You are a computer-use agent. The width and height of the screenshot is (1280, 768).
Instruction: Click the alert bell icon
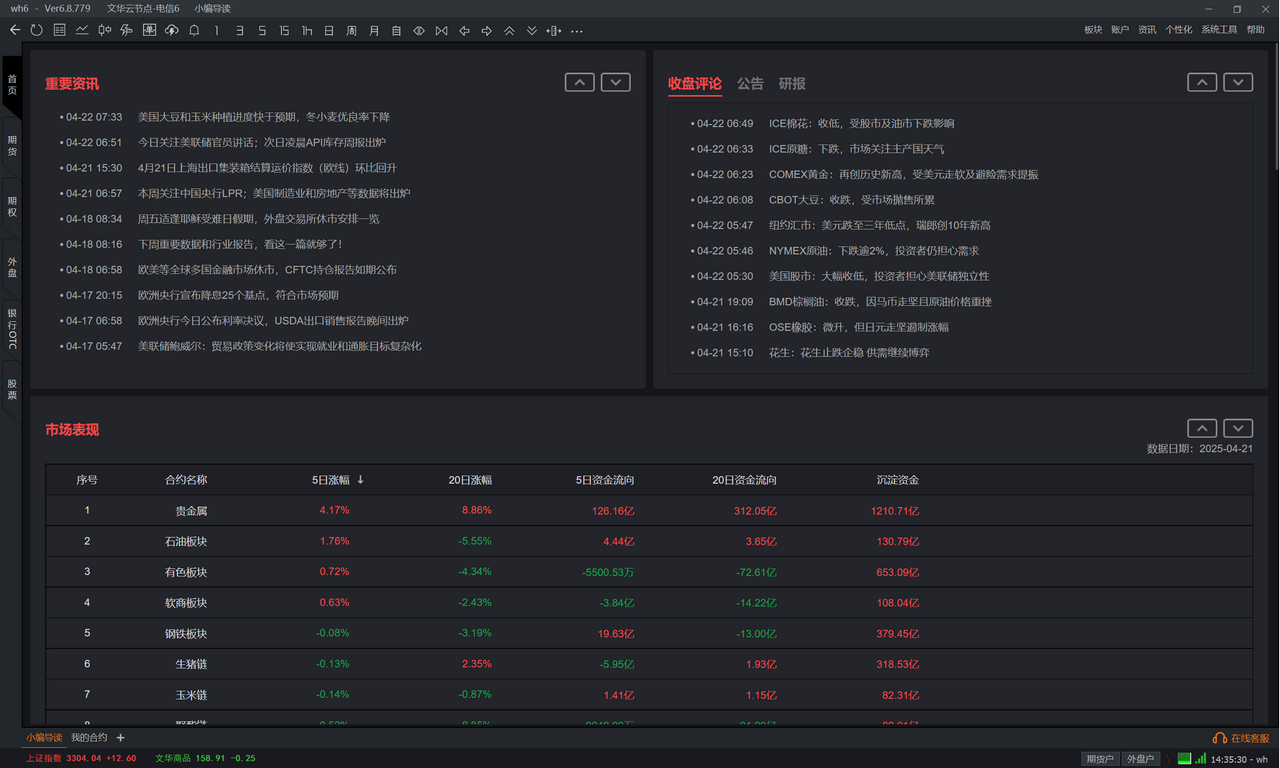tap(194, 30)
